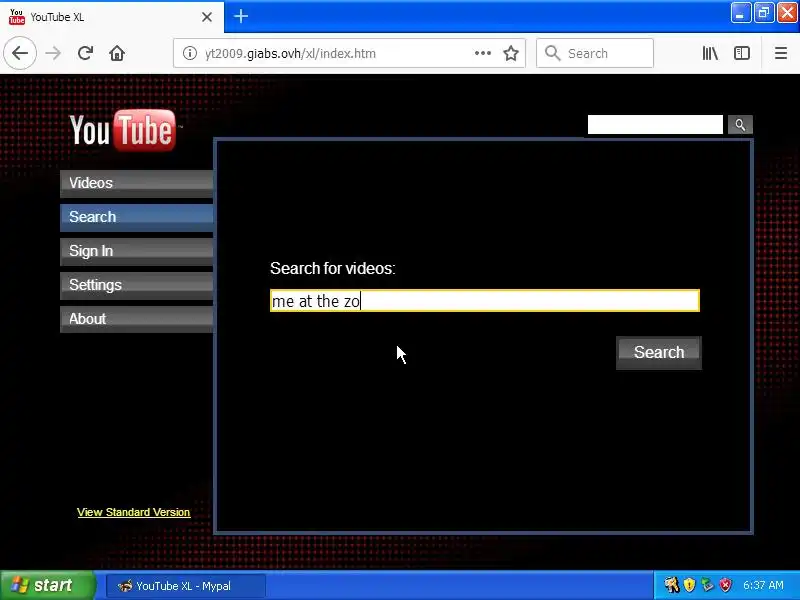The width and height of the screenshot is (800, 600).
Task: Select the YouTube XL browser tab
Action: pyautogui.click(x=112, y=17)
